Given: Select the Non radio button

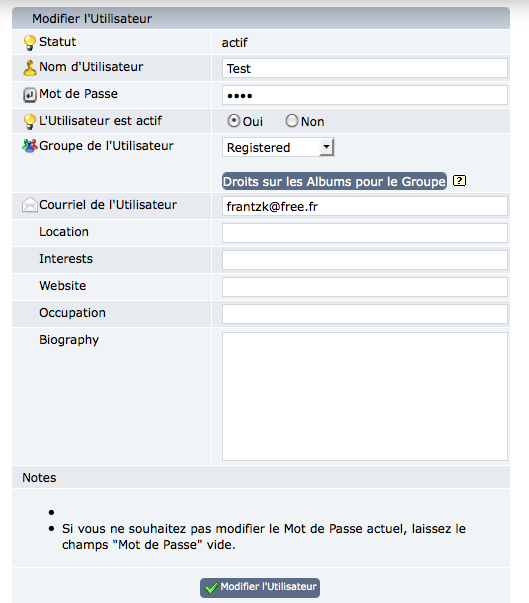Looking at the screenshot, I should [x=291, y=121].
